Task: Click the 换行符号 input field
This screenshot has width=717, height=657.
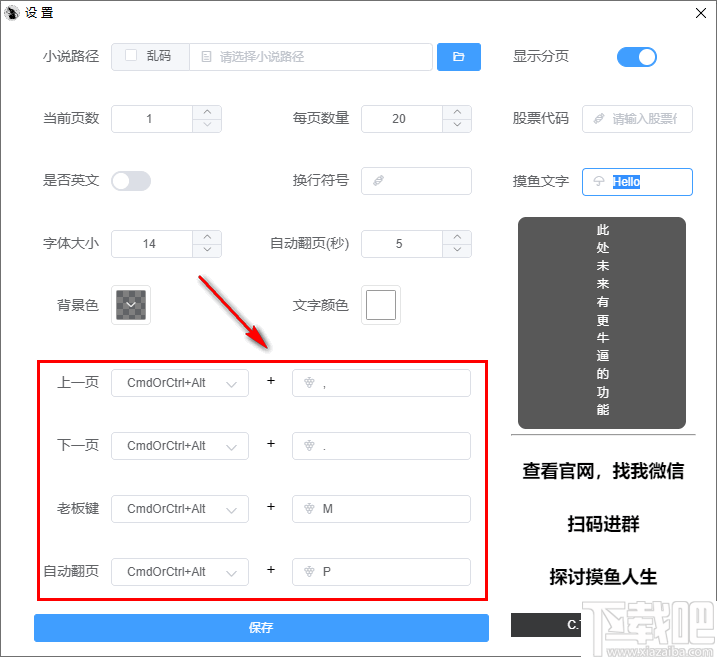Action: point(416,181)
